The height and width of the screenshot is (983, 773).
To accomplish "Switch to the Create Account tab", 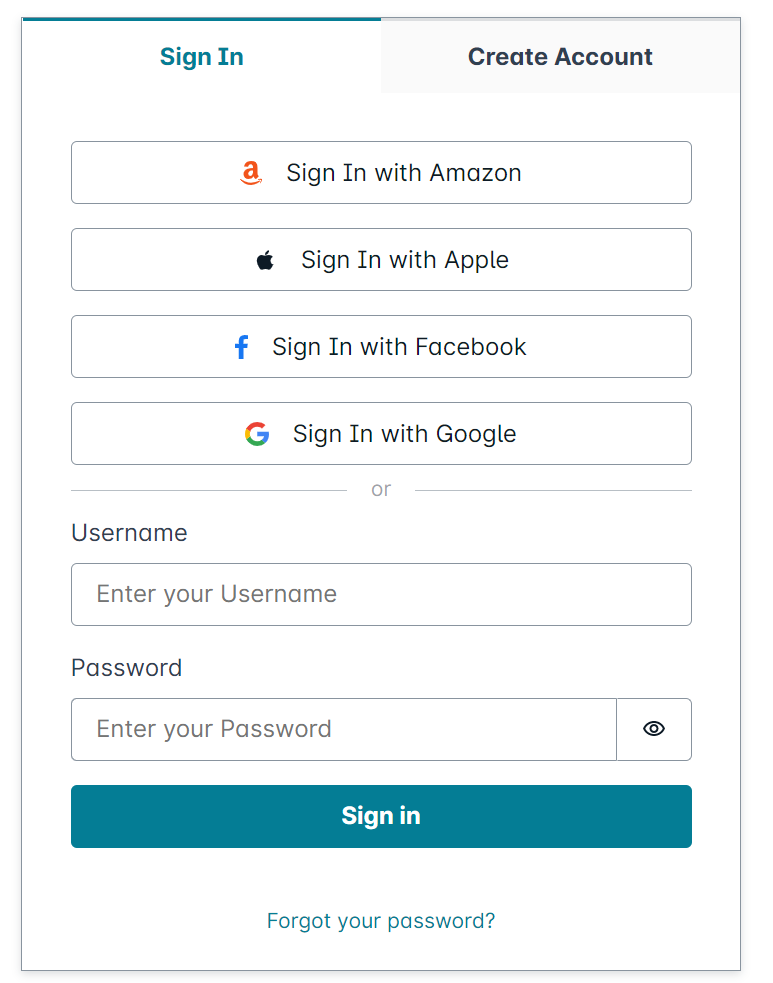I will (560, 57).
